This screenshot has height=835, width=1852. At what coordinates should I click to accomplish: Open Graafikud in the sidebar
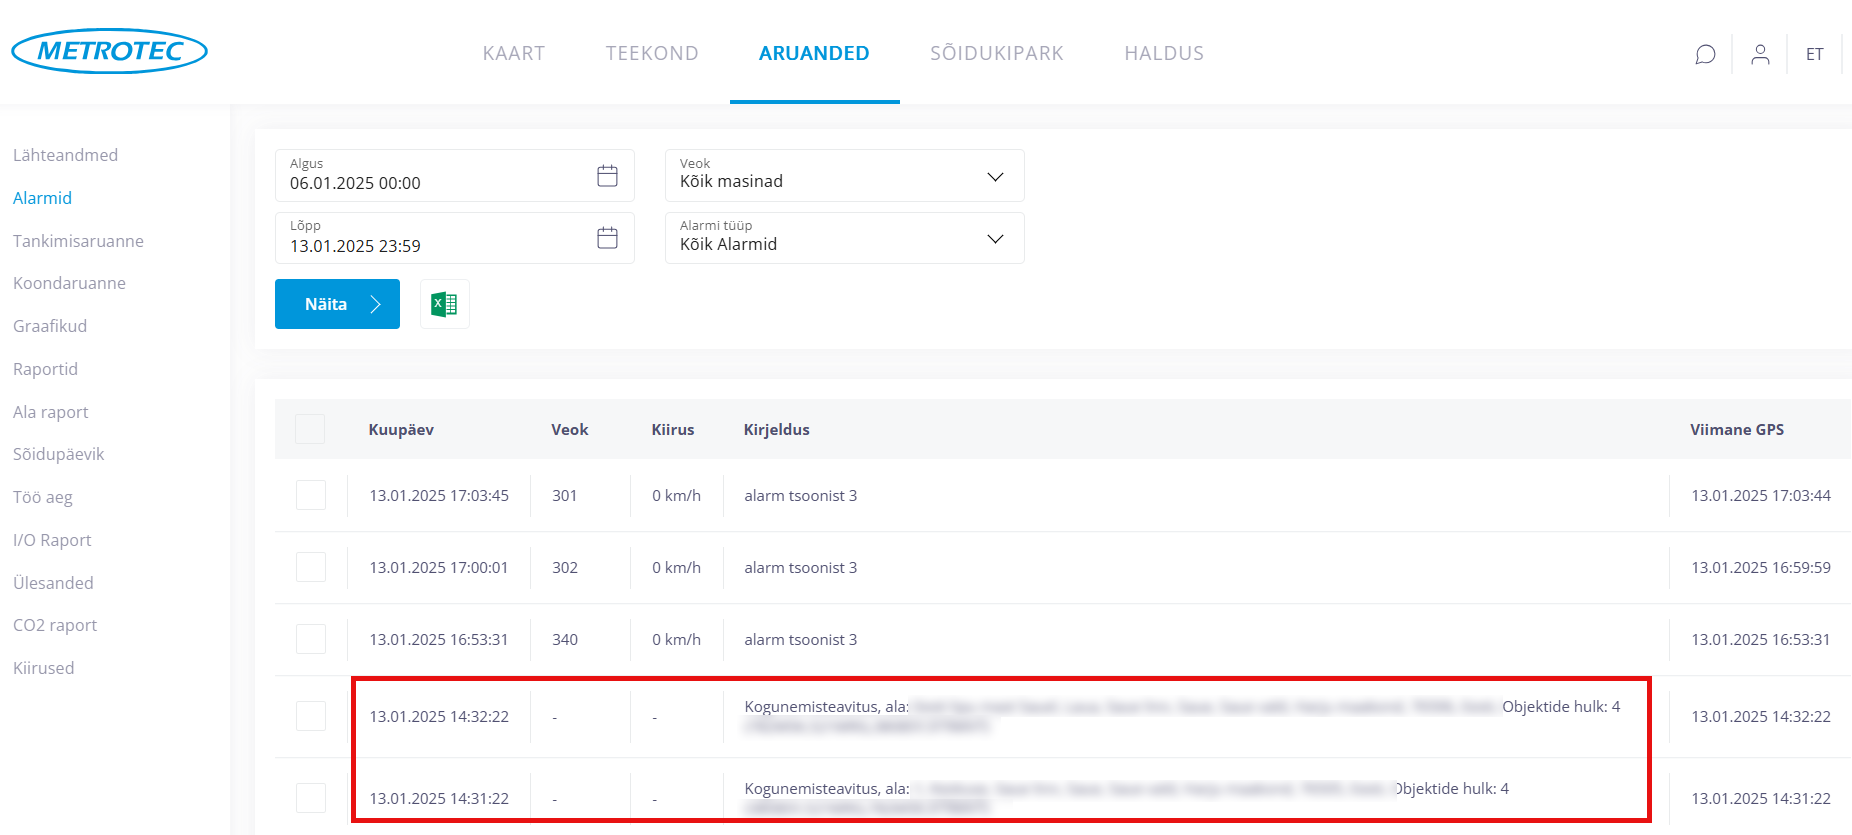[x=50, y=326]
